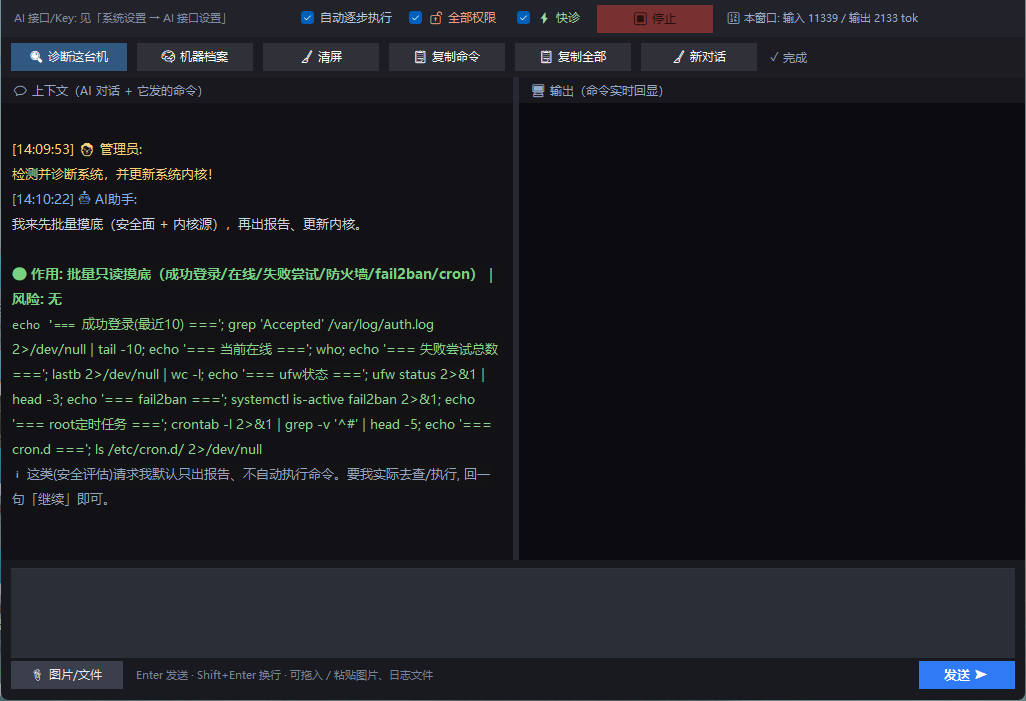
Task: Click the paperclip icon on 图片/文件
Action: (37, 675)
